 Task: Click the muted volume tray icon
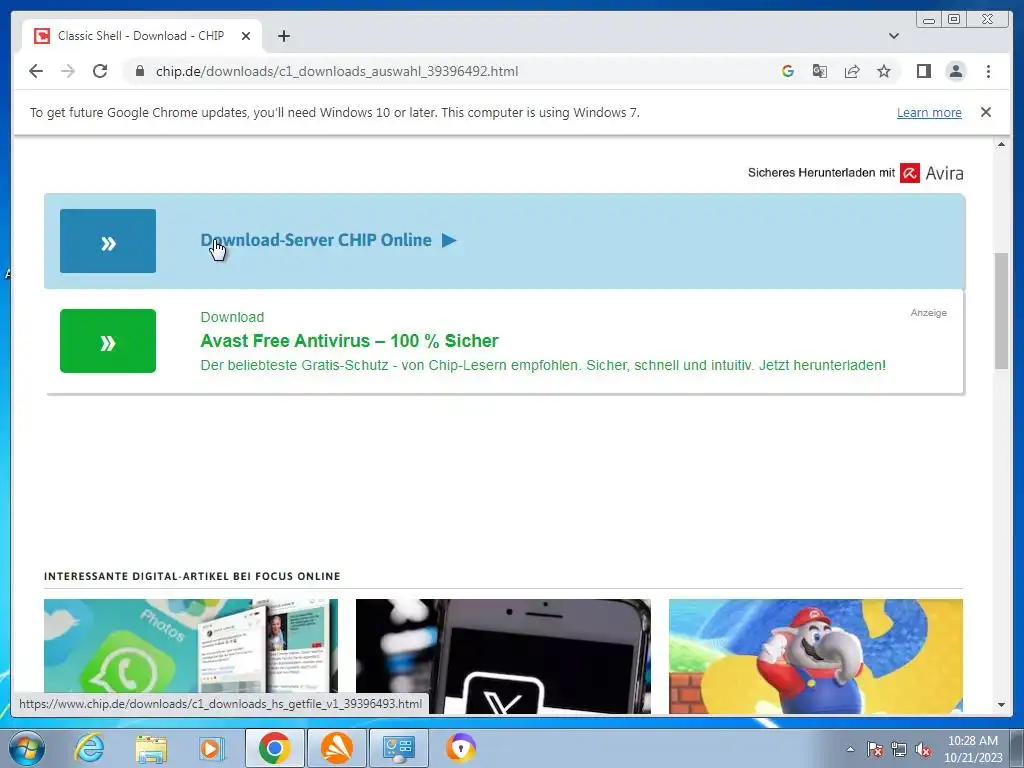click(923, 750)
